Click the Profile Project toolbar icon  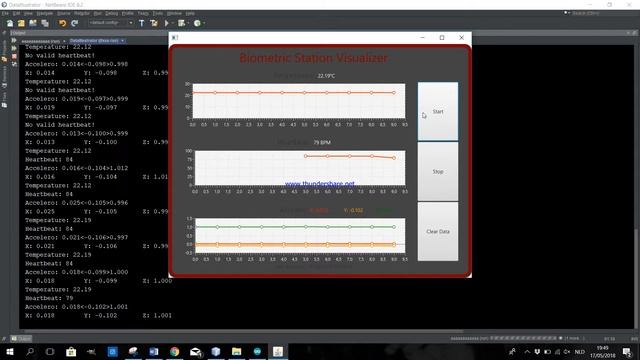point(197,23)
